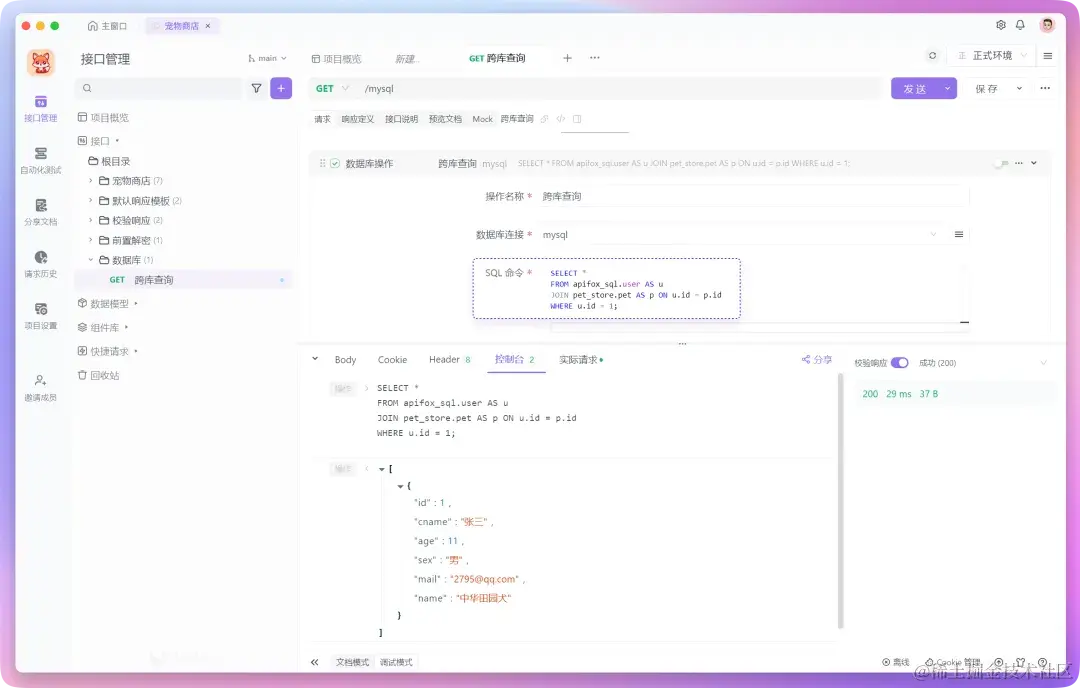Click the /mysql URL field
The height and width of the screenshot is (688, 1080).
pyautogui.click(x=620, y=88)
